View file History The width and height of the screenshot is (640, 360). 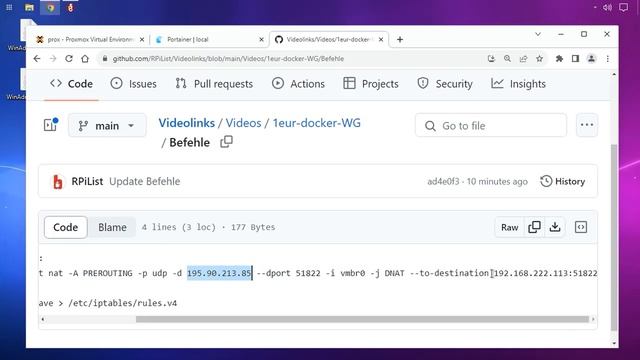click(x=562, y=181)
